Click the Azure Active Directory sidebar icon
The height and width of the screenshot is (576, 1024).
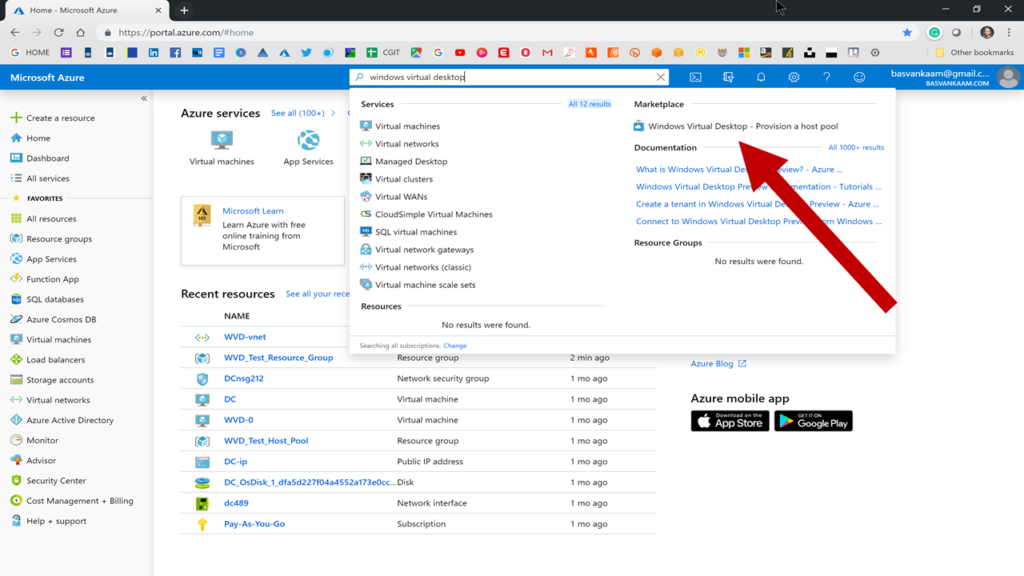(x=16, y=420)
